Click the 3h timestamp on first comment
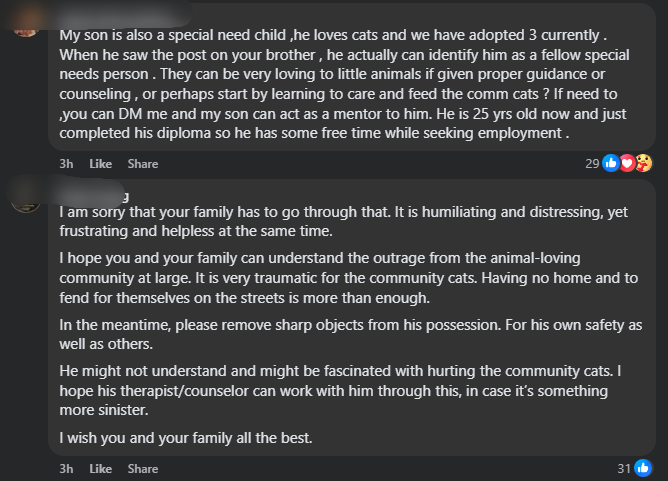The height and width of the screenshot is (481, 668). (x=66, y=164)
